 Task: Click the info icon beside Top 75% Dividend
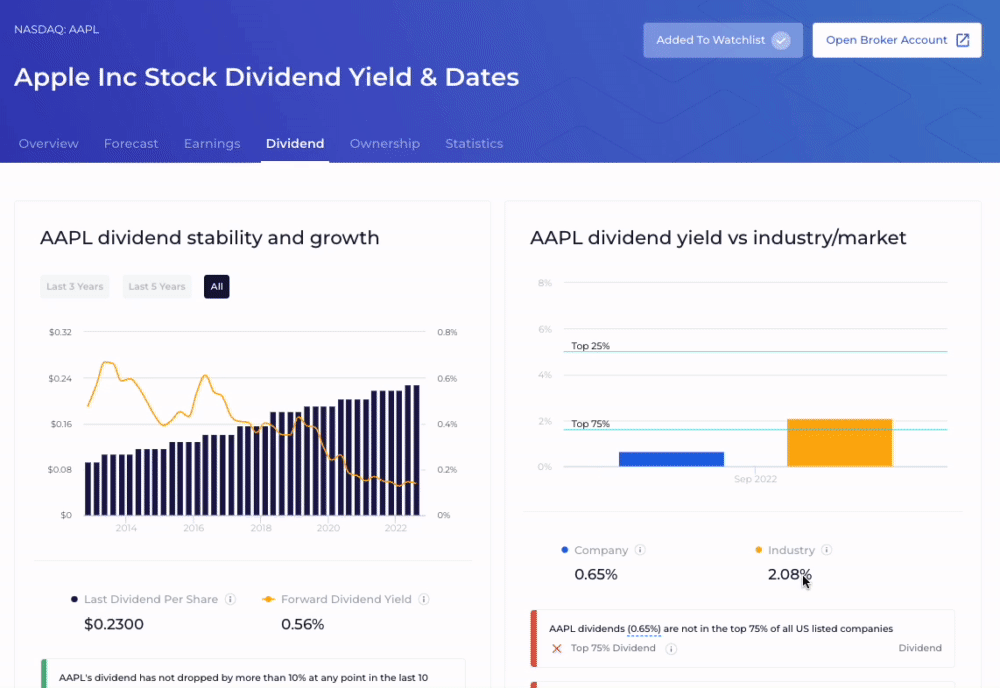tap(671, 648)
